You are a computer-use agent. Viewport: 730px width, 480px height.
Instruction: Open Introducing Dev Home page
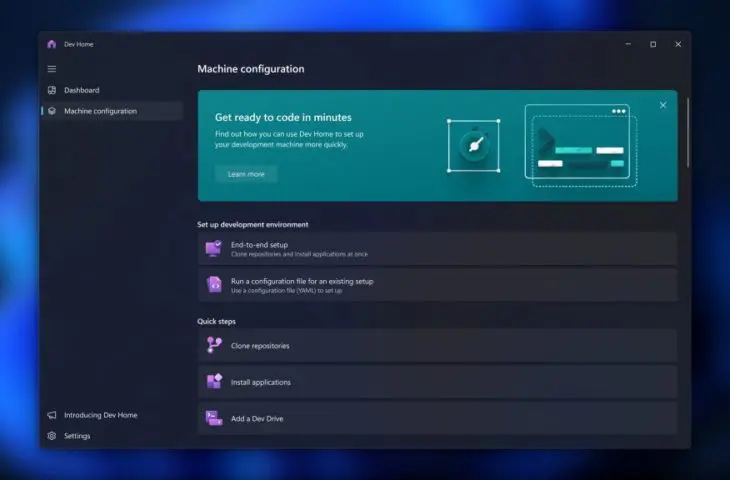[x=112, y=415]
